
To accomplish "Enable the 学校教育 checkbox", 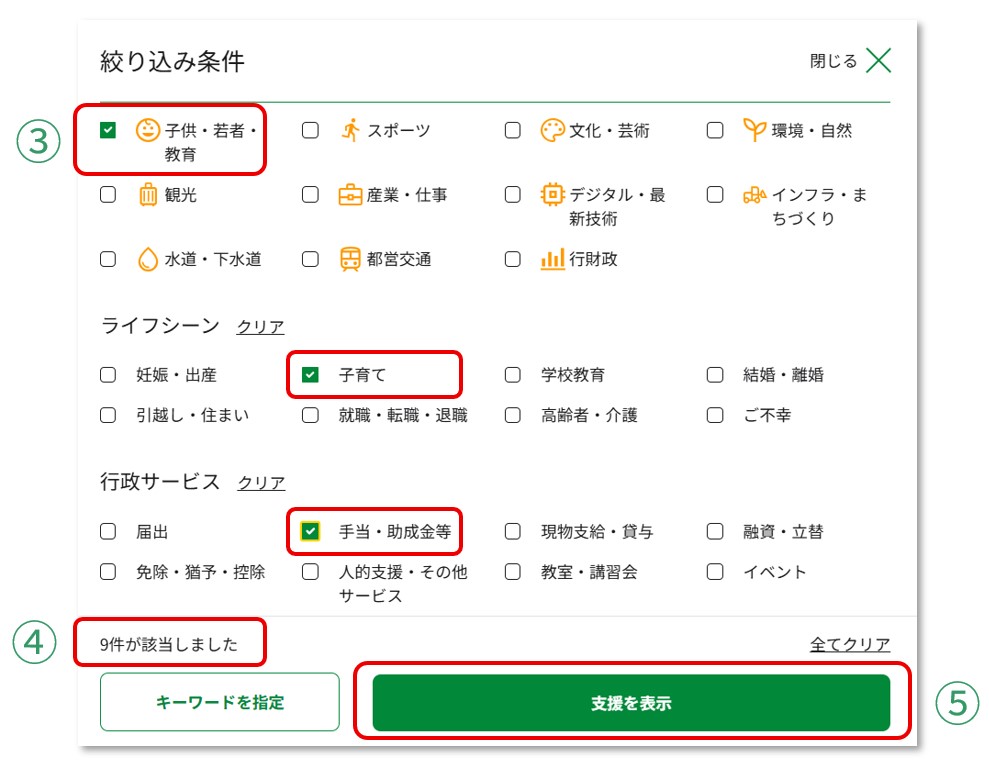I will (512, 375).
